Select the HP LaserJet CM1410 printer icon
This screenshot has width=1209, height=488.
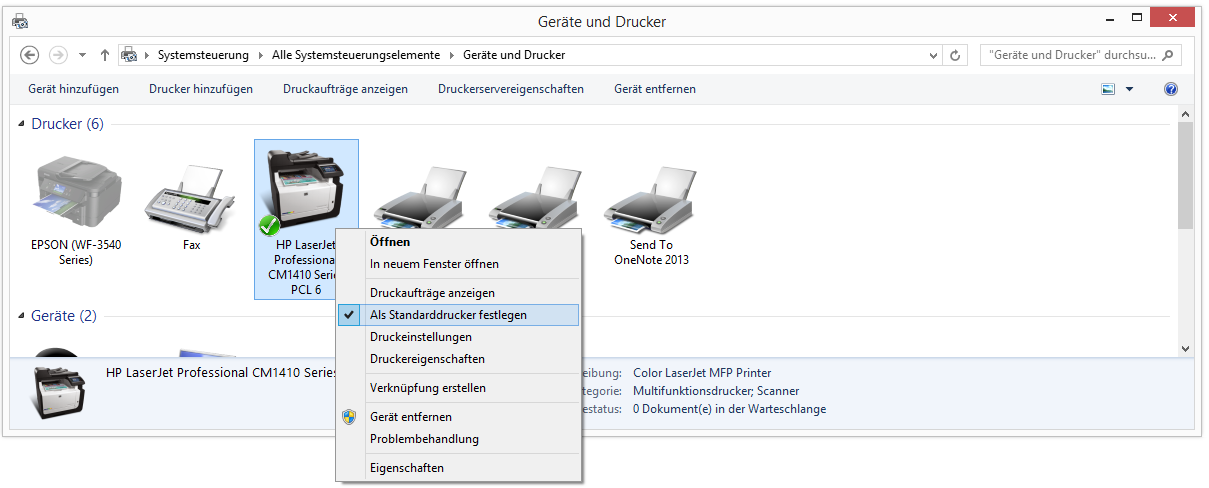[304, 190]
